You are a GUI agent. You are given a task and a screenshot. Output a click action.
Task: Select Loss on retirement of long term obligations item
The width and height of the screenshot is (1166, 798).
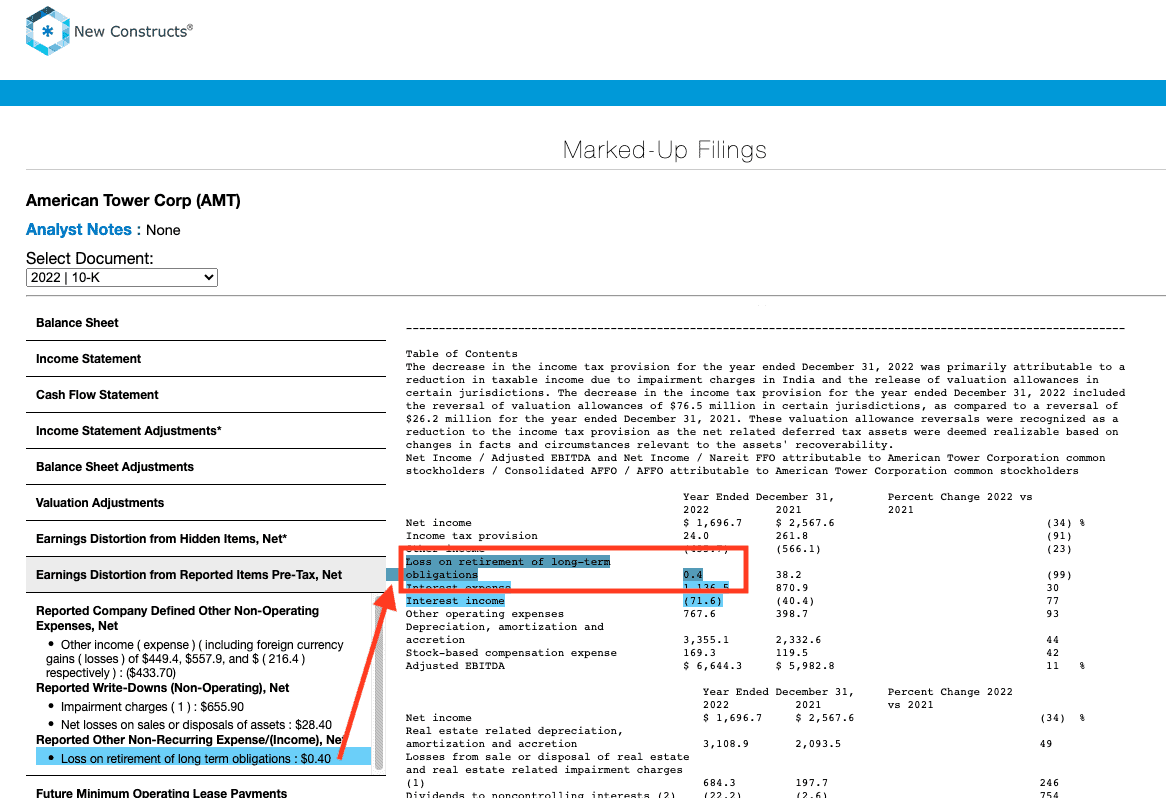[x=203, y=758]
